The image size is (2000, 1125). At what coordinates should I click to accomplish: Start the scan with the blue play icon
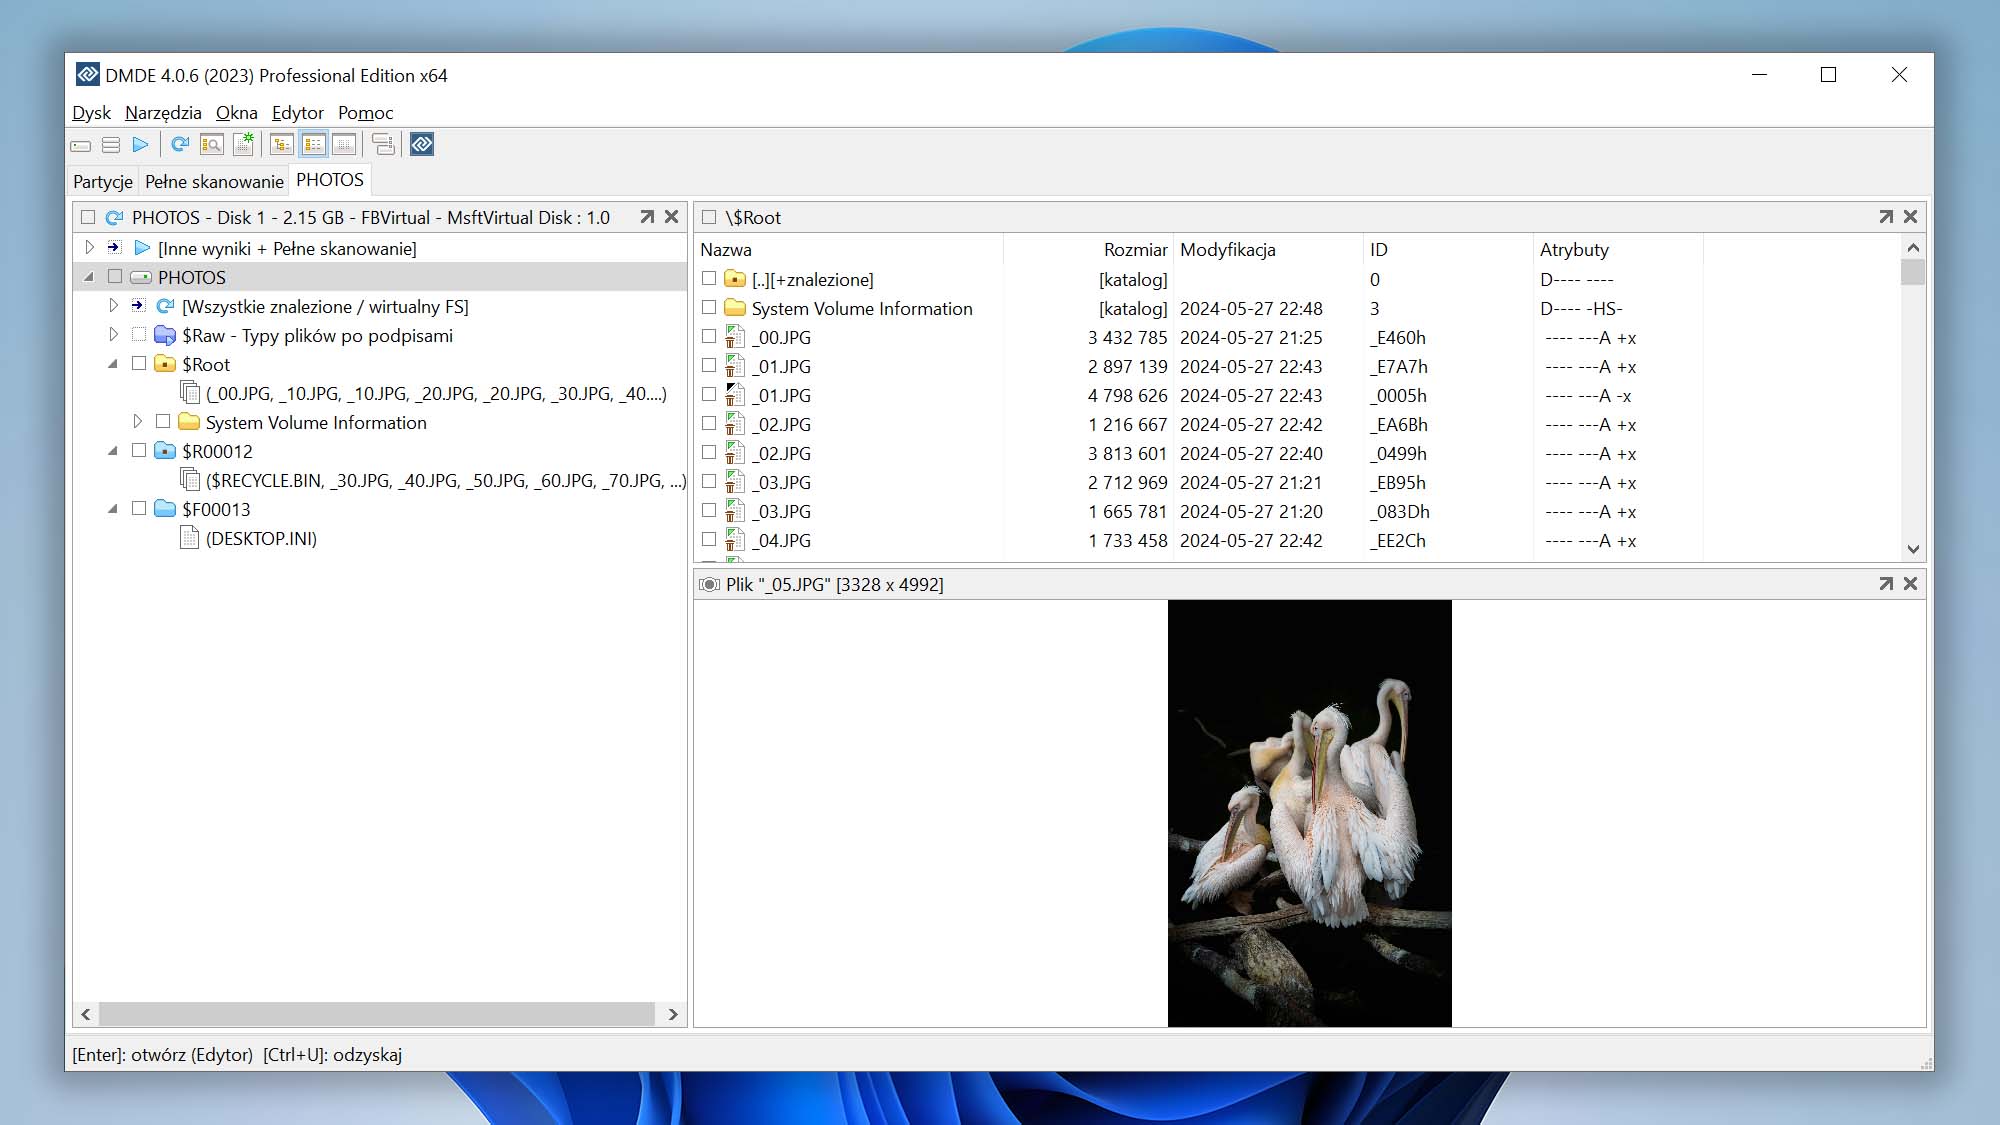tap(141, 144)
